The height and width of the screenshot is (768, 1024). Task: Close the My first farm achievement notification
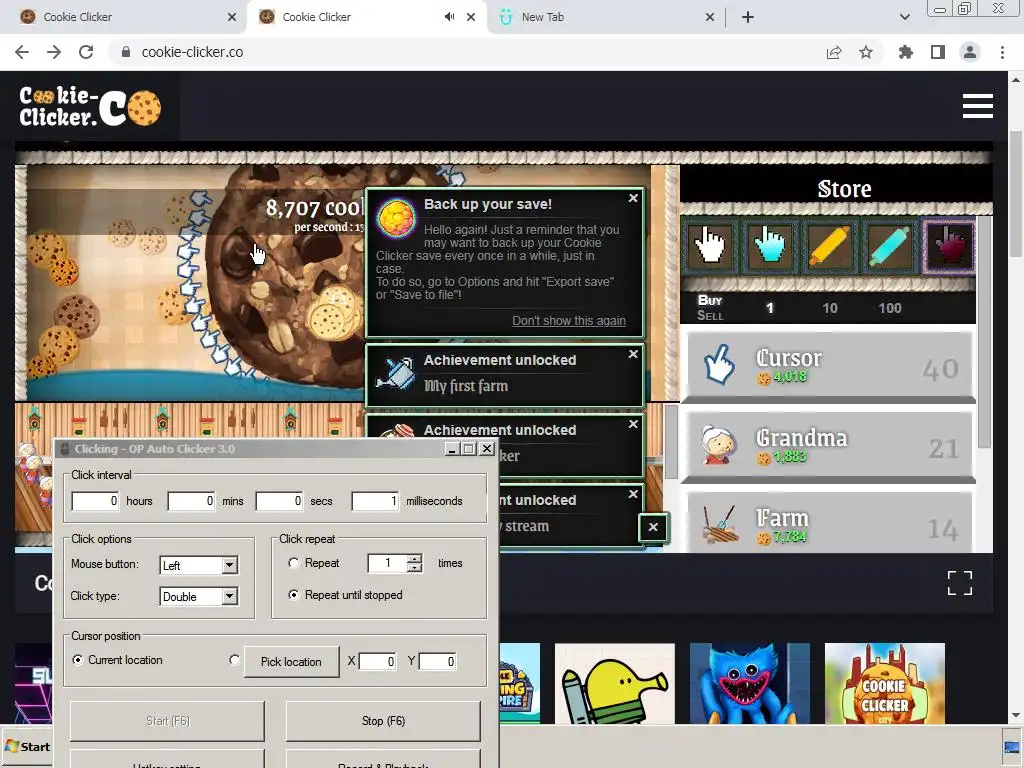click(633, 354)
